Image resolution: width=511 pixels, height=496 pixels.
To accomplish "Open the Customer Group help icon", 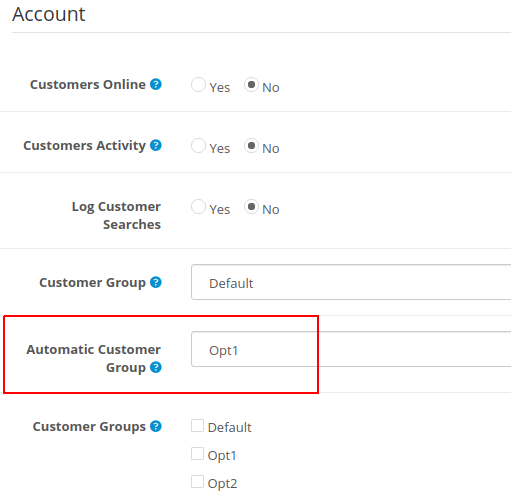I will pos(156,282).
